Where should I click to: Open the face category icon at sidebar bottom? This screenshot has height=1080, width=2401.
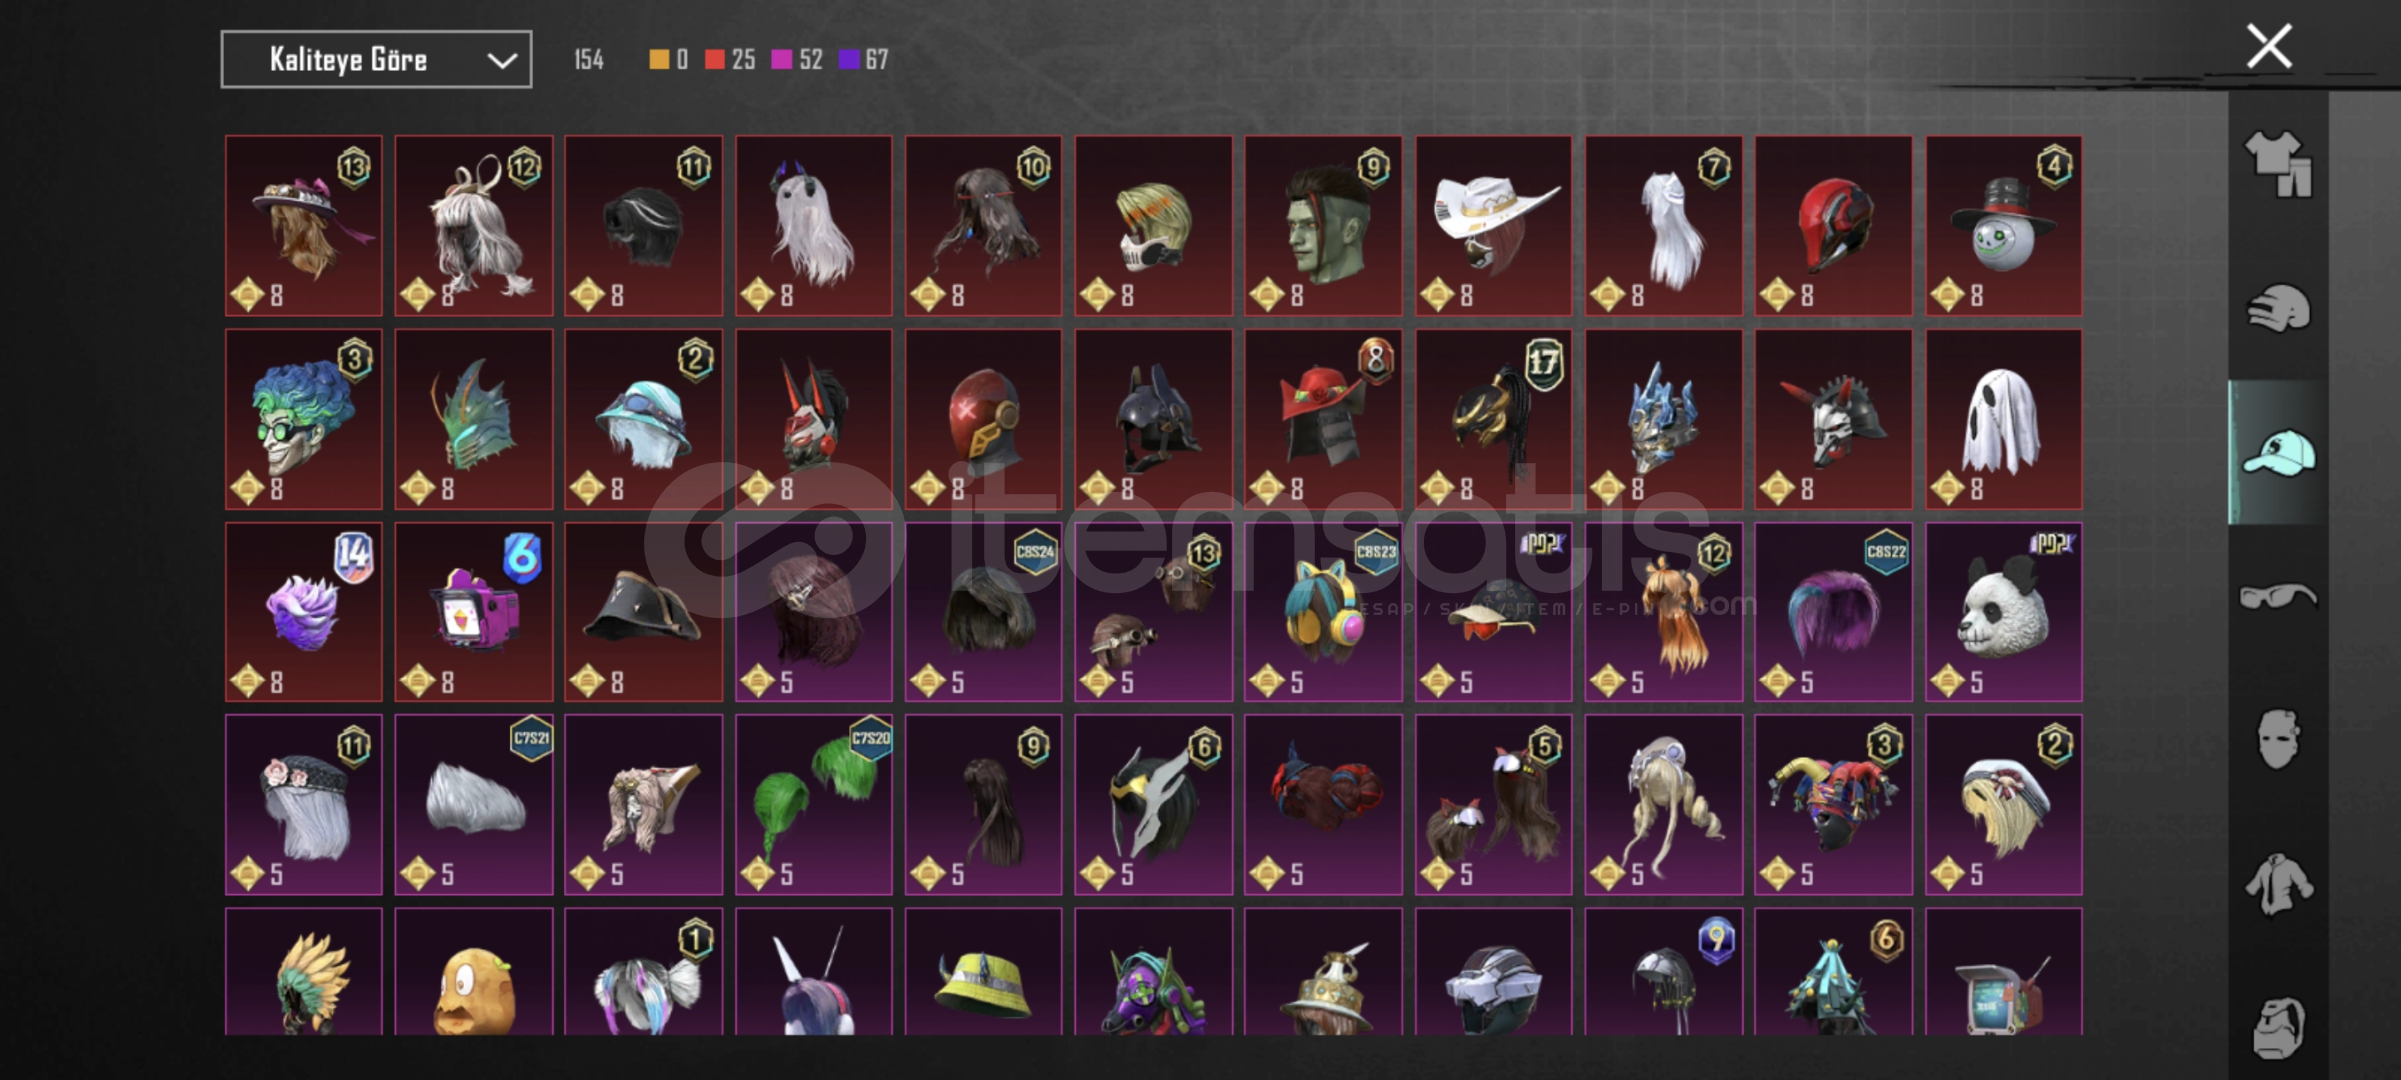[2278, 1027]
